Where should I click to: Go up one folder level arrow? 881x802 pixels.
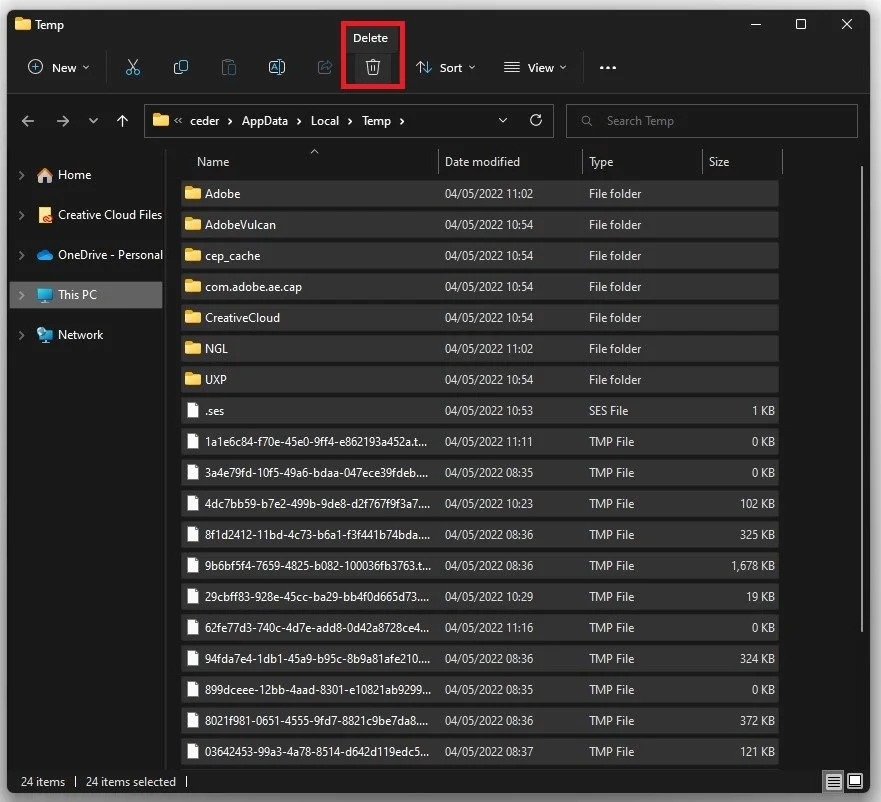click(x=122, y=121)
